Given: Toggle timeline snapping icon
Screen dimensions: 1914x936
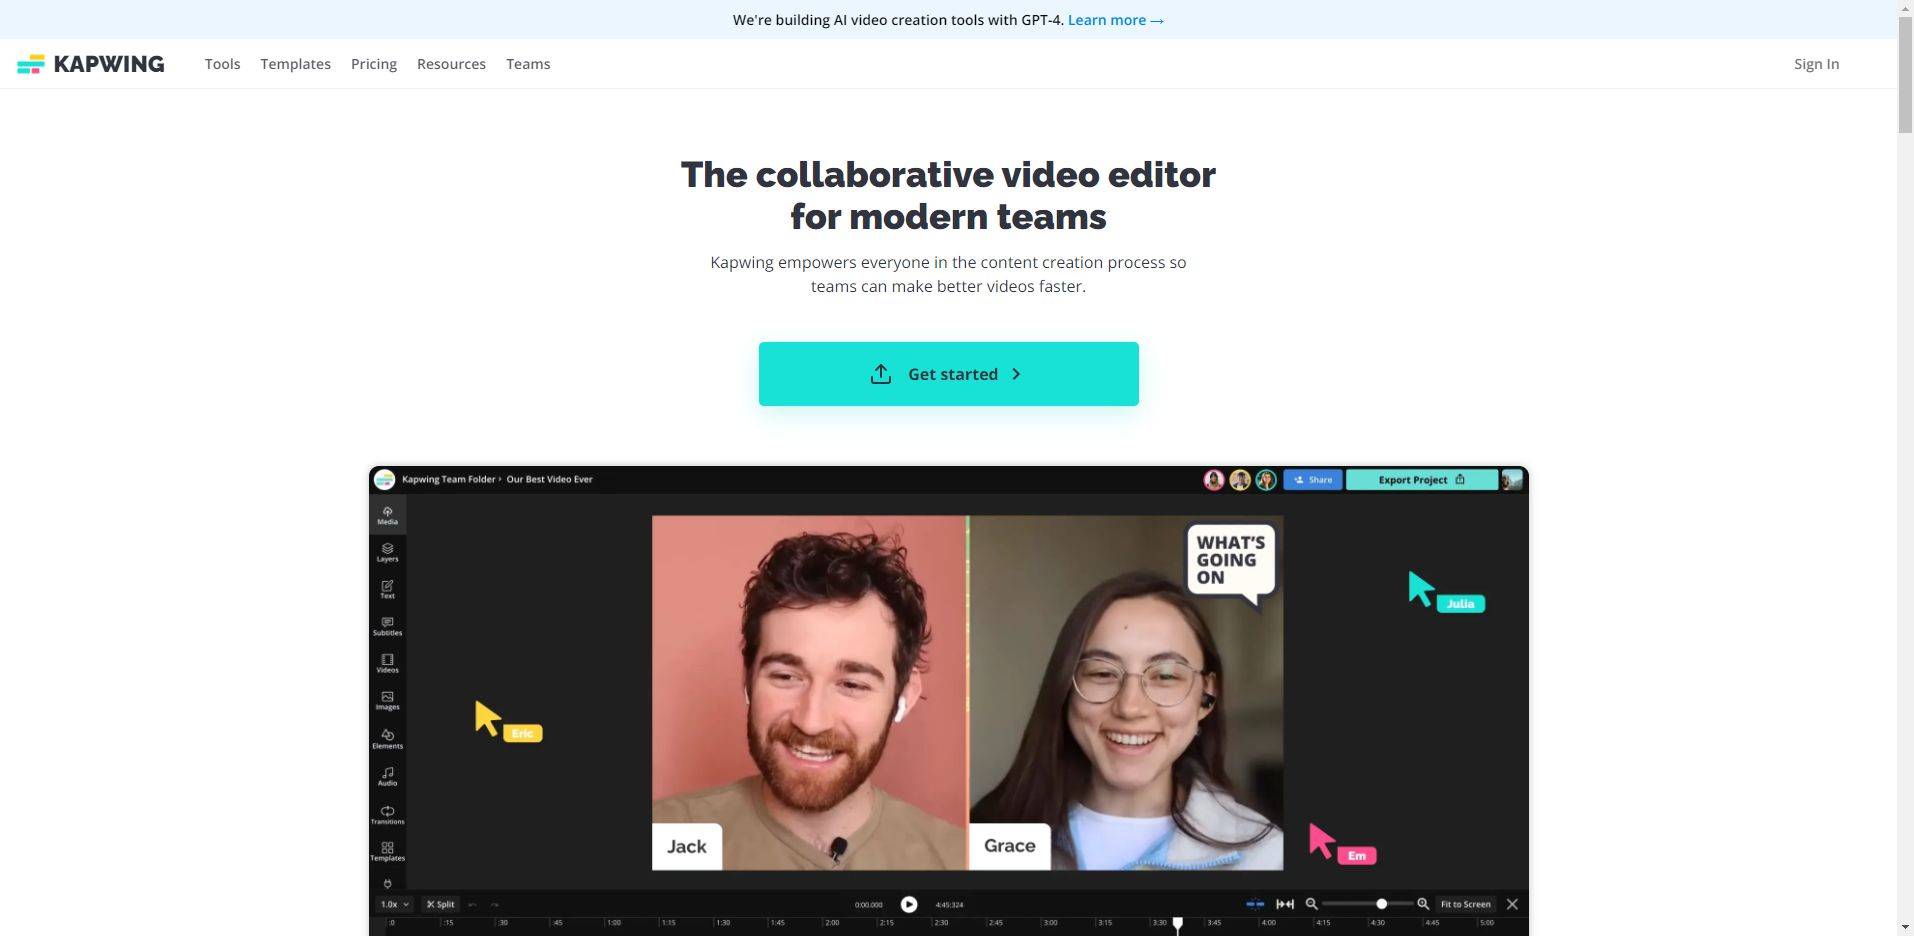Looking at the screenshot, I should tap(1255, 904).
